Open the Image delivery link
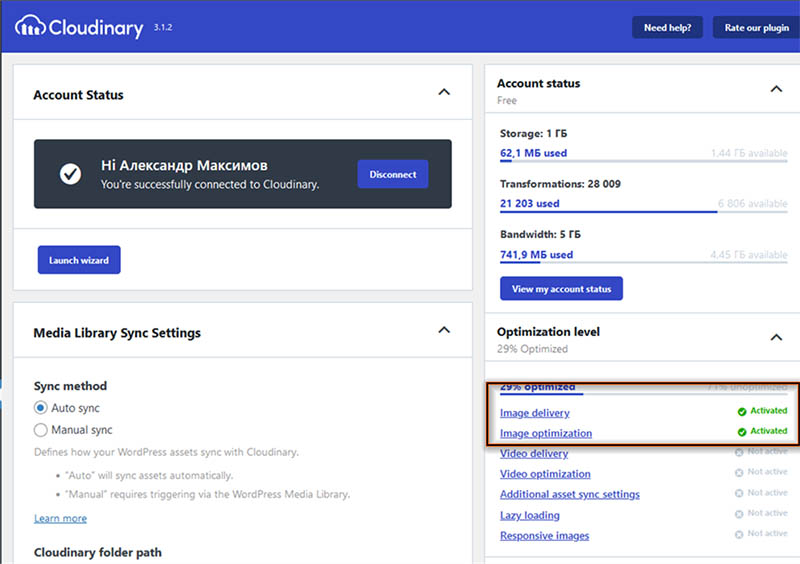The height and width of the screenshot is (564, 800). pyautogui.click(x=535, y=412)
